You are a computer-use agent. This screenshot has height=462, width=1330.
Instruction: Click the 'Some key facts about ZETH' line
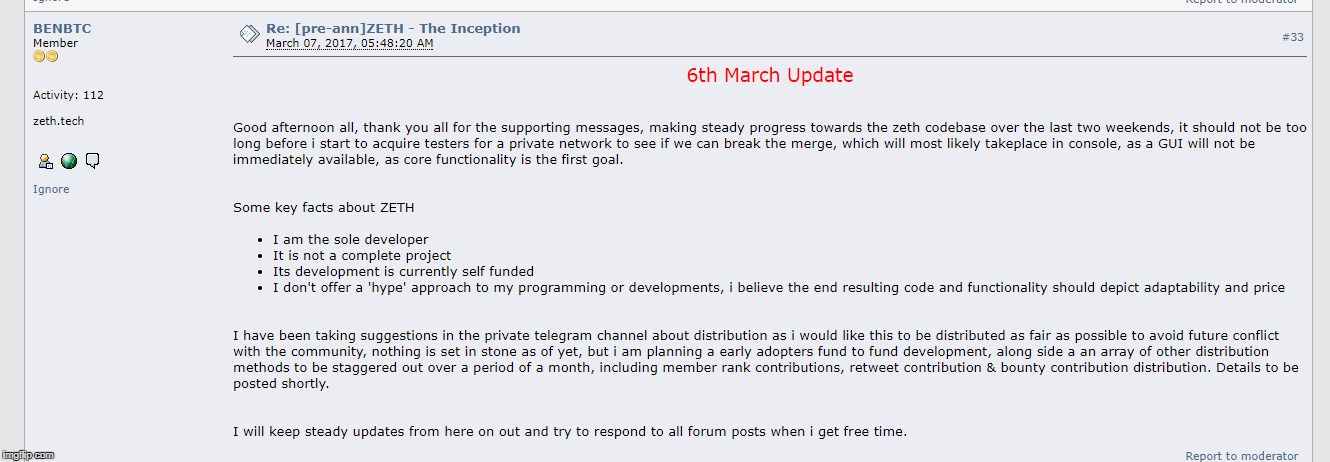[324, 208]
